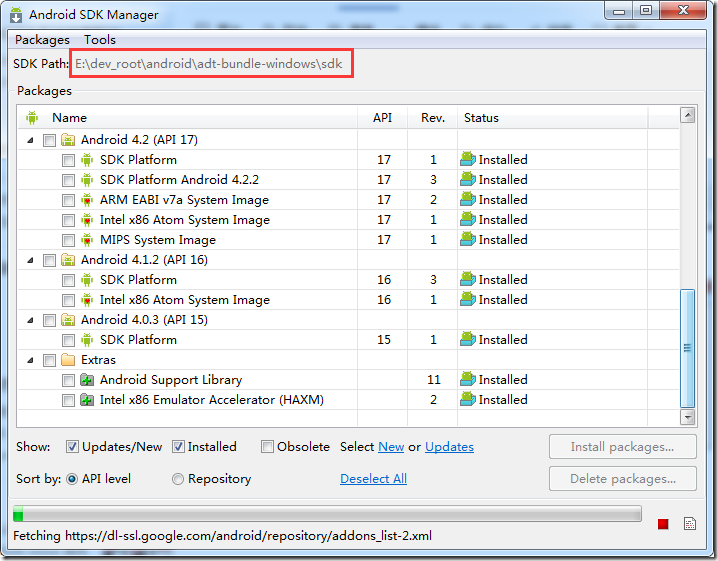This screenshot has width=718, height=561.
Task: Open the Packages menu
Action: (42, 40)
